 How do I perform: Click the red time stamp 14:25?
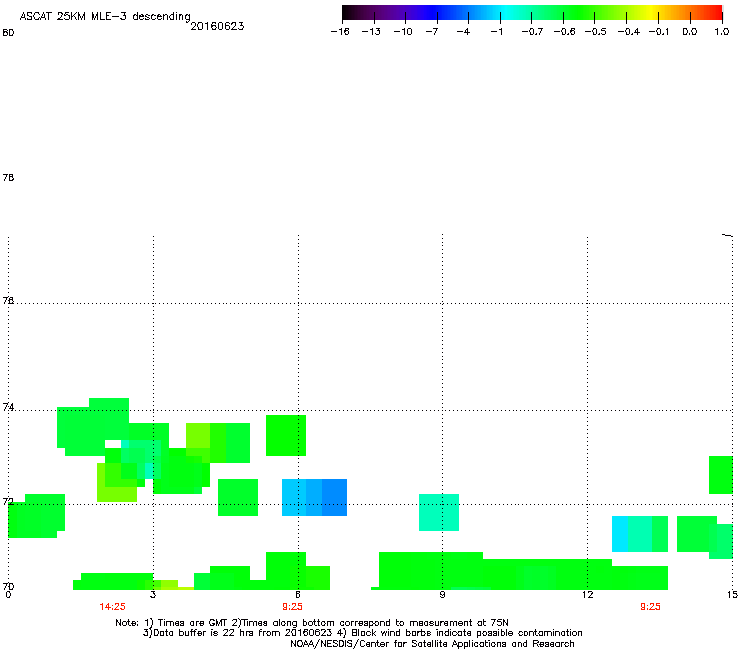[112, 607]
